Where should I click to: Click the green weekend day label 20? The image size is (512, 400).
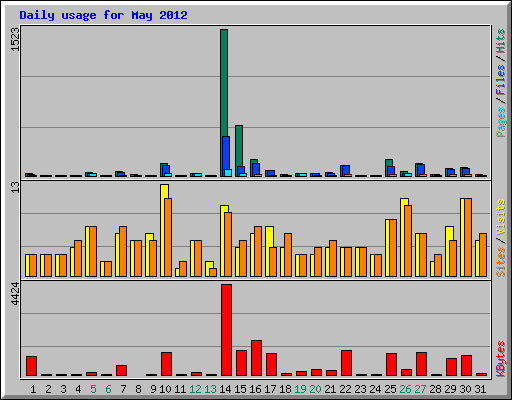coord(315,389)
